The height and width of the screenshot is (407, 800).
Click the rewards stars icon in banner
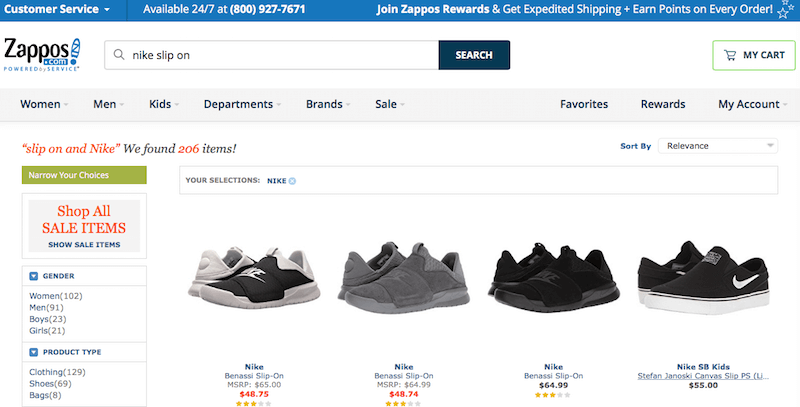(x=786, y=9)
